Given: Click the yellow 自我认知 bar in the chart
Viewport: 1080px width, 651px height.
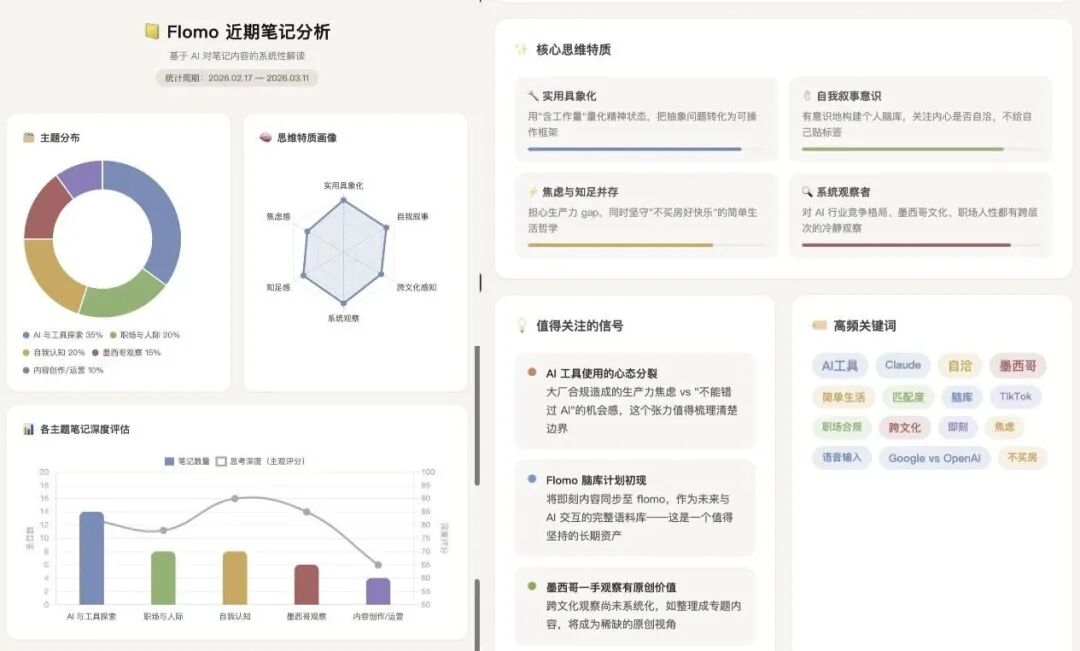Looking at the screenshot, I should (235, 578).
